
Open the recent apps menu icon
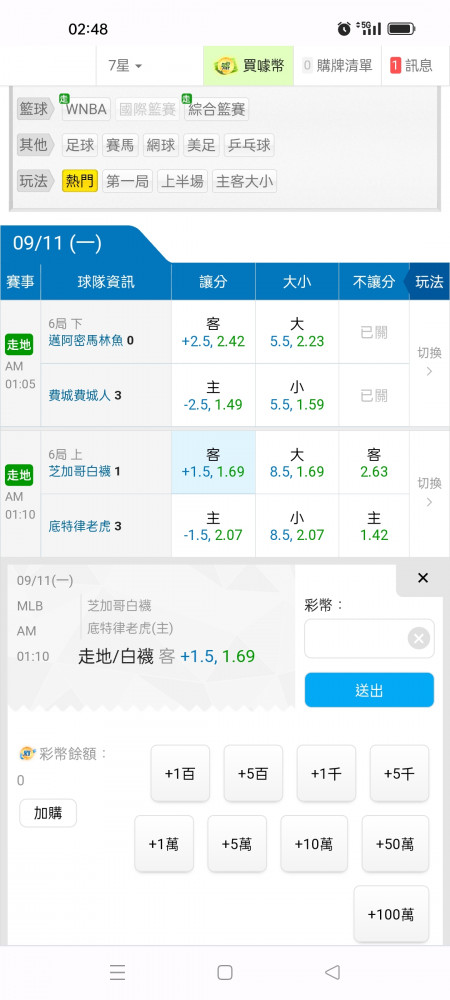117,972
